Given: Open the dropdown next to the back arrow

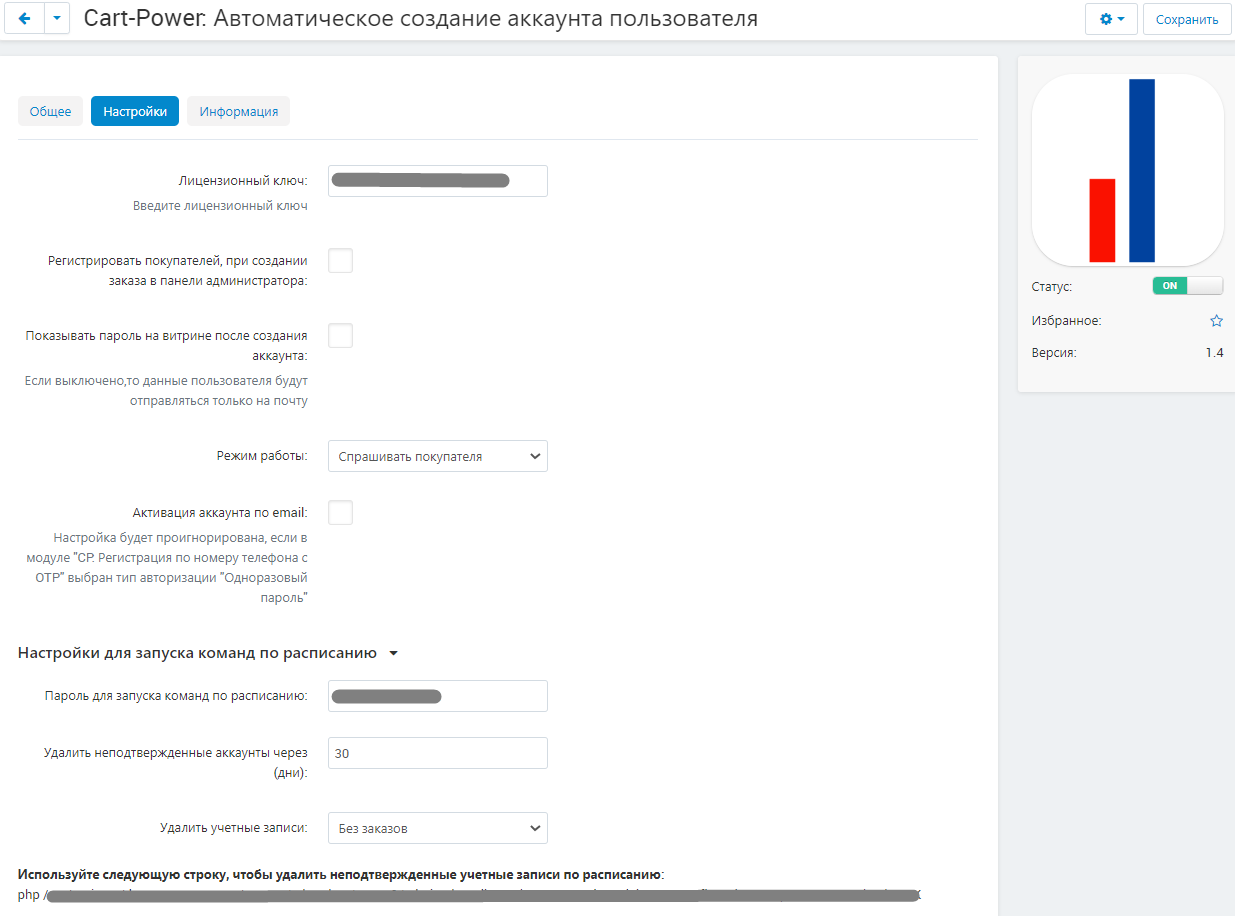Looking at the screenshot, I should point(57,19).
